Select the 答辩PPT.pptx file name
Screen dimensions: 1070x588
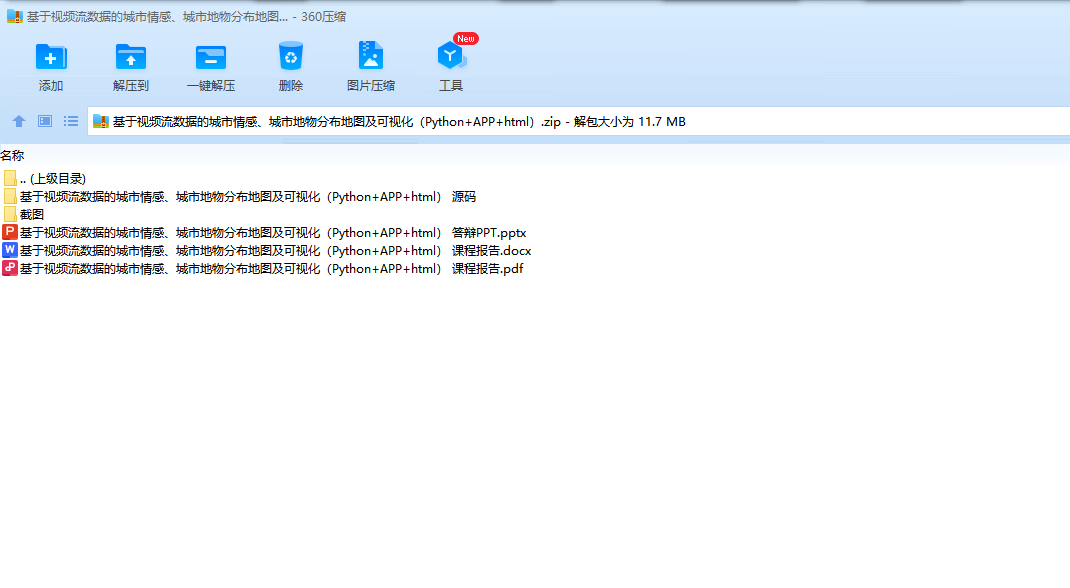pos(273,233)
